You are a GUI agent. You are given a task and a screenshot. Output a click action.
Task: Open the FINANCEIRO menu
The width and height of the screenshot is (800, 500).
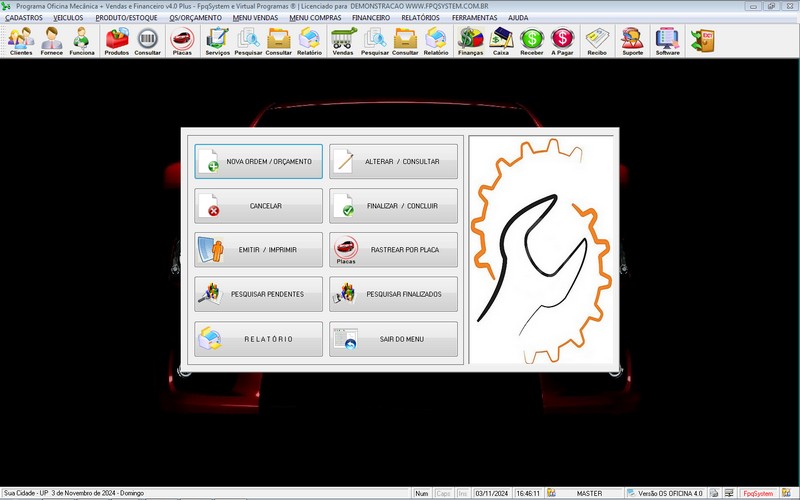(371, 17)
